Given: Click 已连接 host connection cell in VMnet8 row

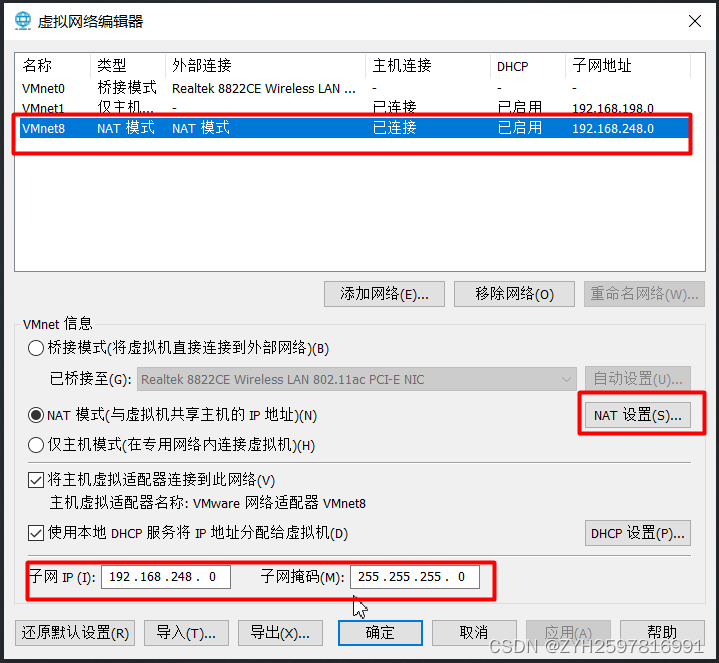Looking at the screenshot, I should (394, 127).
